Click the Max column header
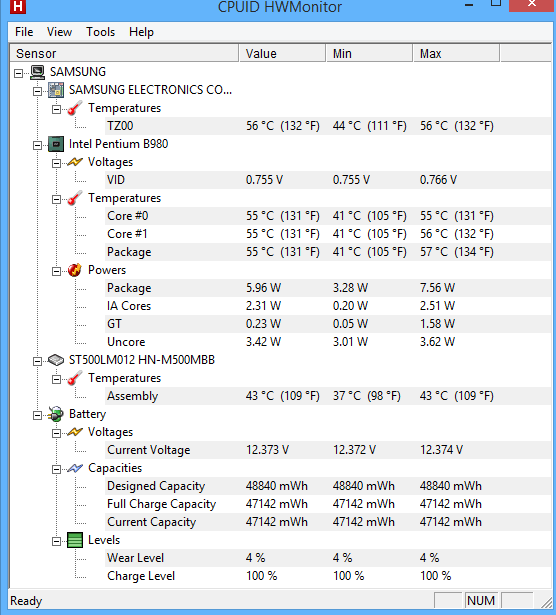 point(456,53)
